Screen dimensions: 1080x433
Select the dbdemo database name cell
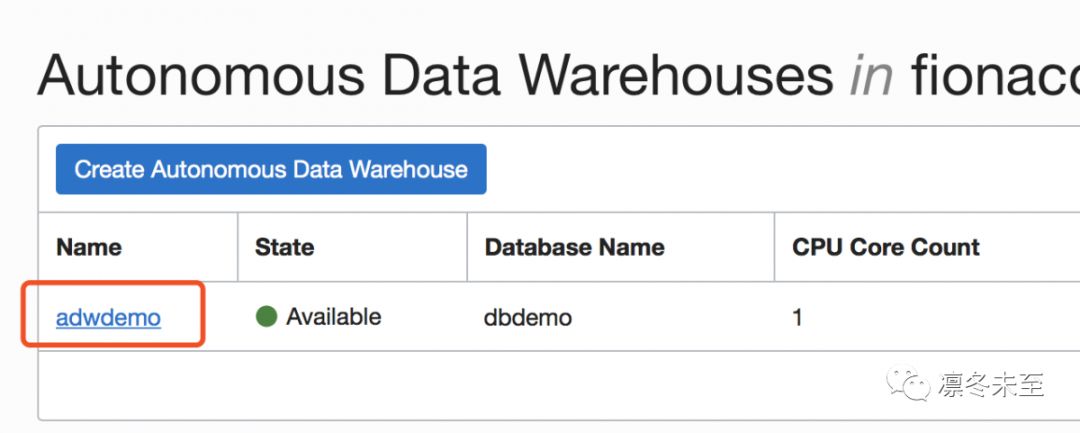pos(528,318)
